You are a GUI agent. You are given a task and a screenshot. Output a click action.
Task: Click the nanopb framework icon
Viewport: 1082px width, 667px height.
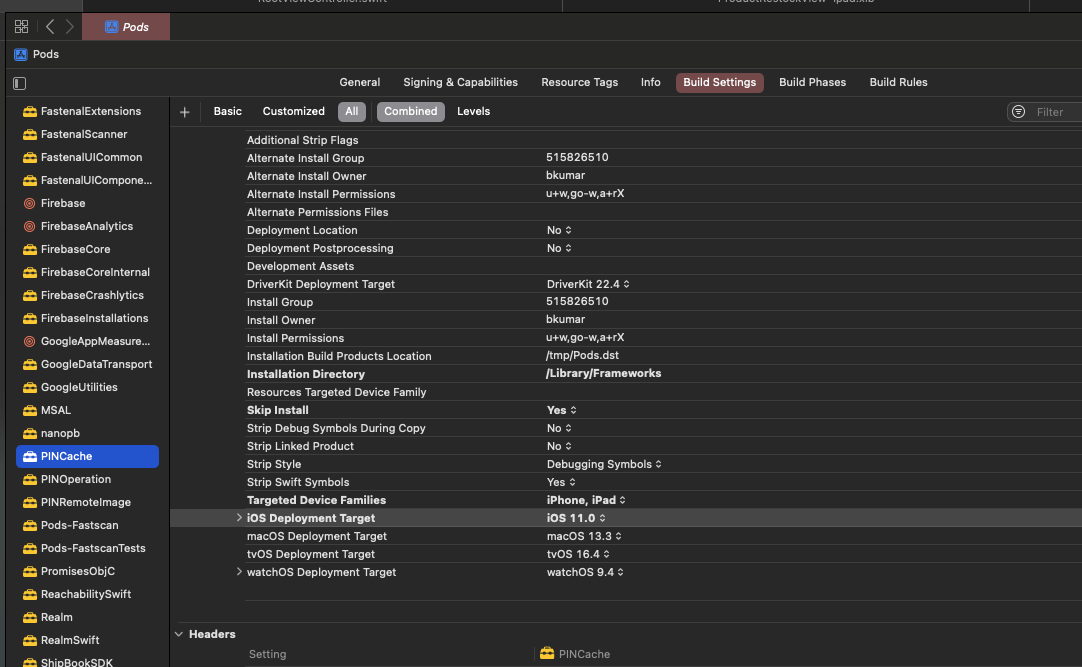30,433
